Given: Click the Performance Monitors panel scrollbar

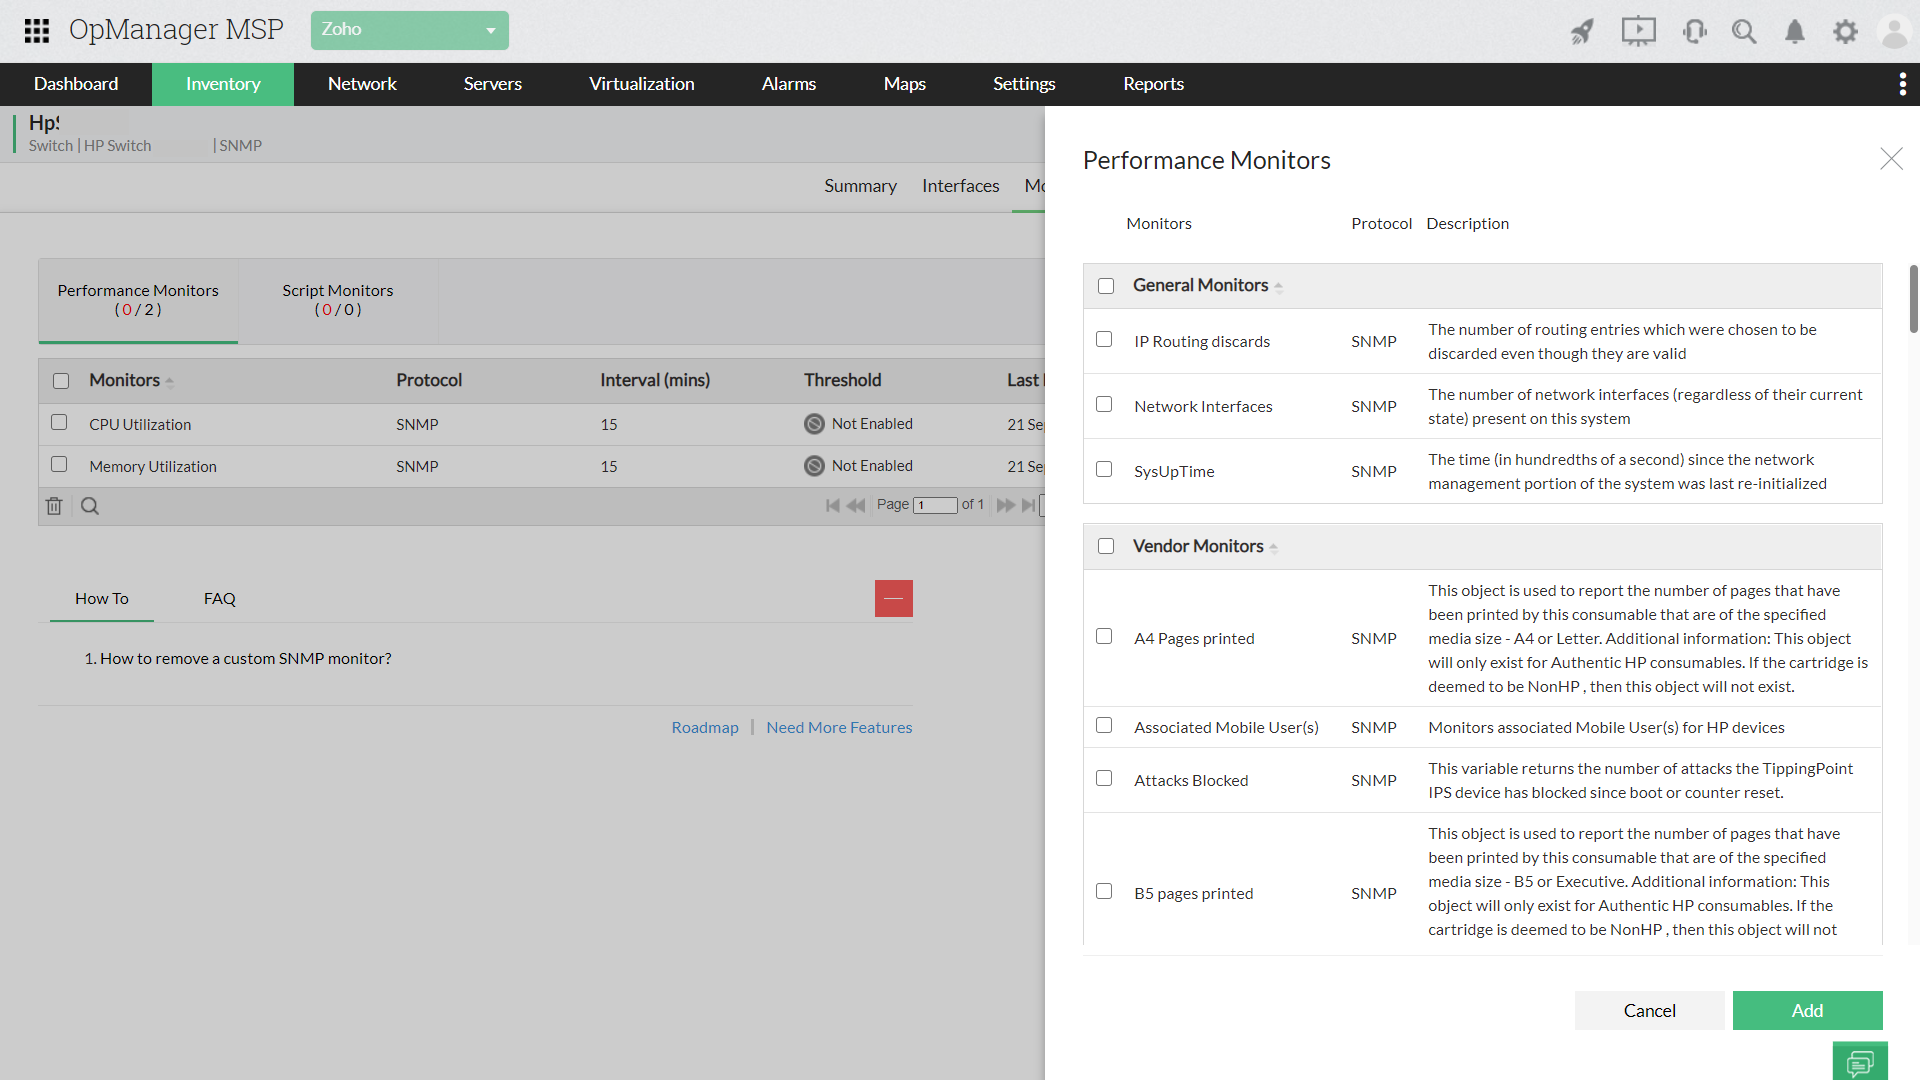Looking at the screenshot, I should click(1913, 299).
